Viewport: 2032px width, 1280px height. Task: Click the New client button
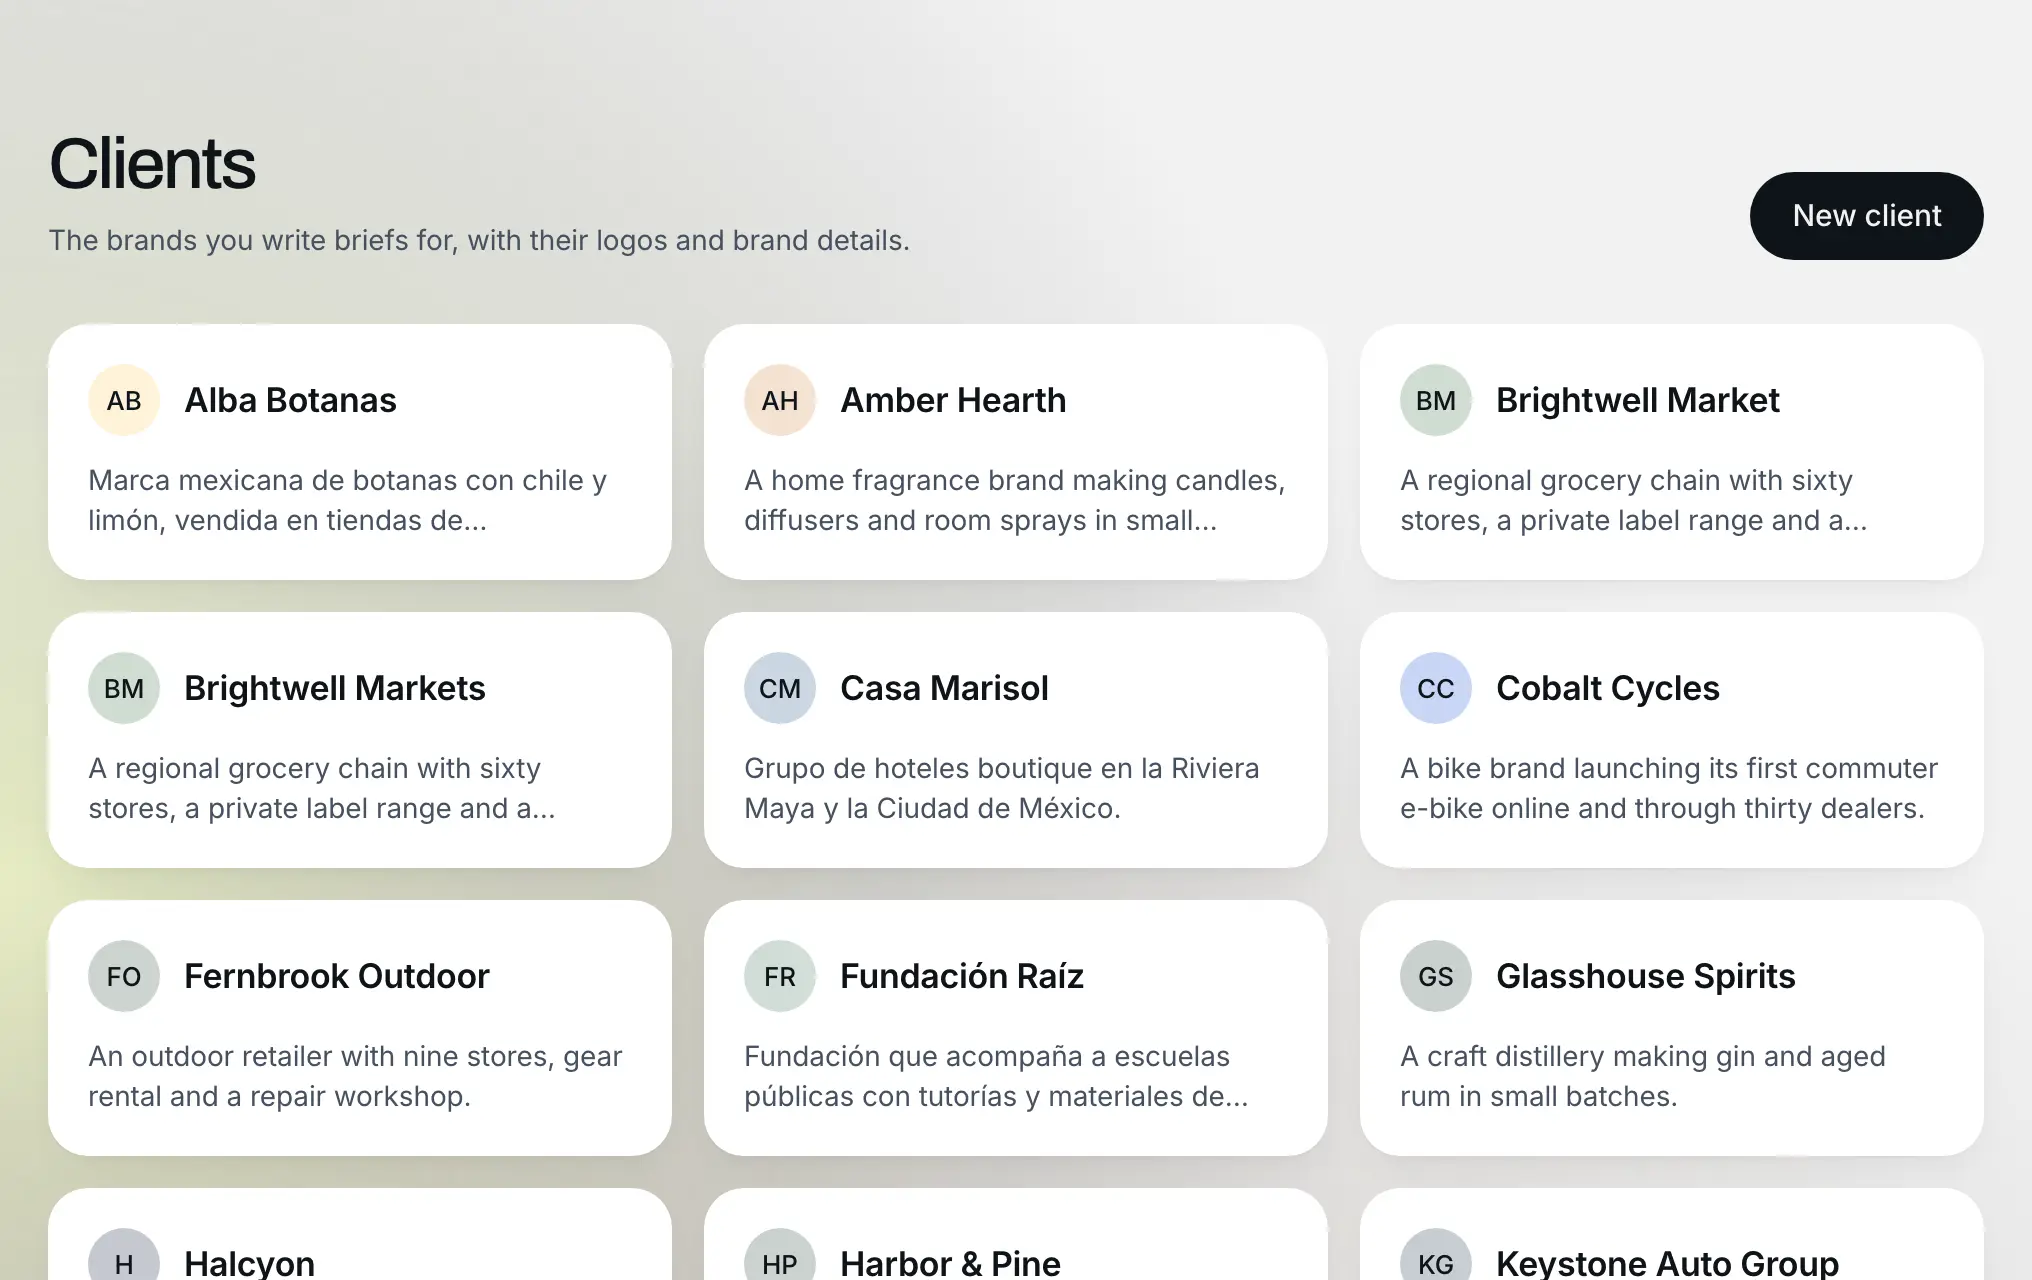click(1866, 216)
